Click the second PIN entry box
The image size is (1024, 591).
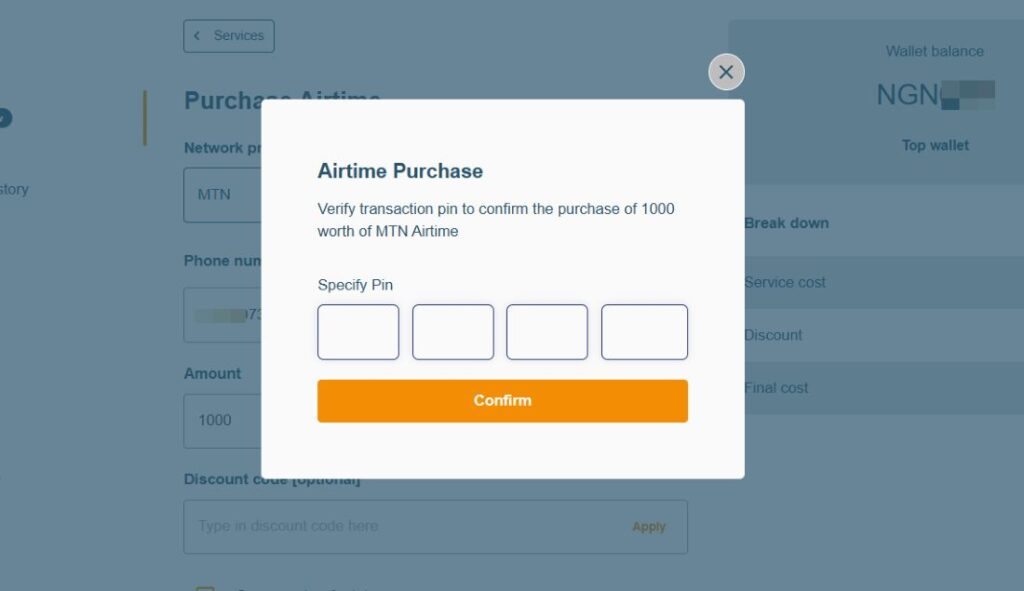point(453,331)
